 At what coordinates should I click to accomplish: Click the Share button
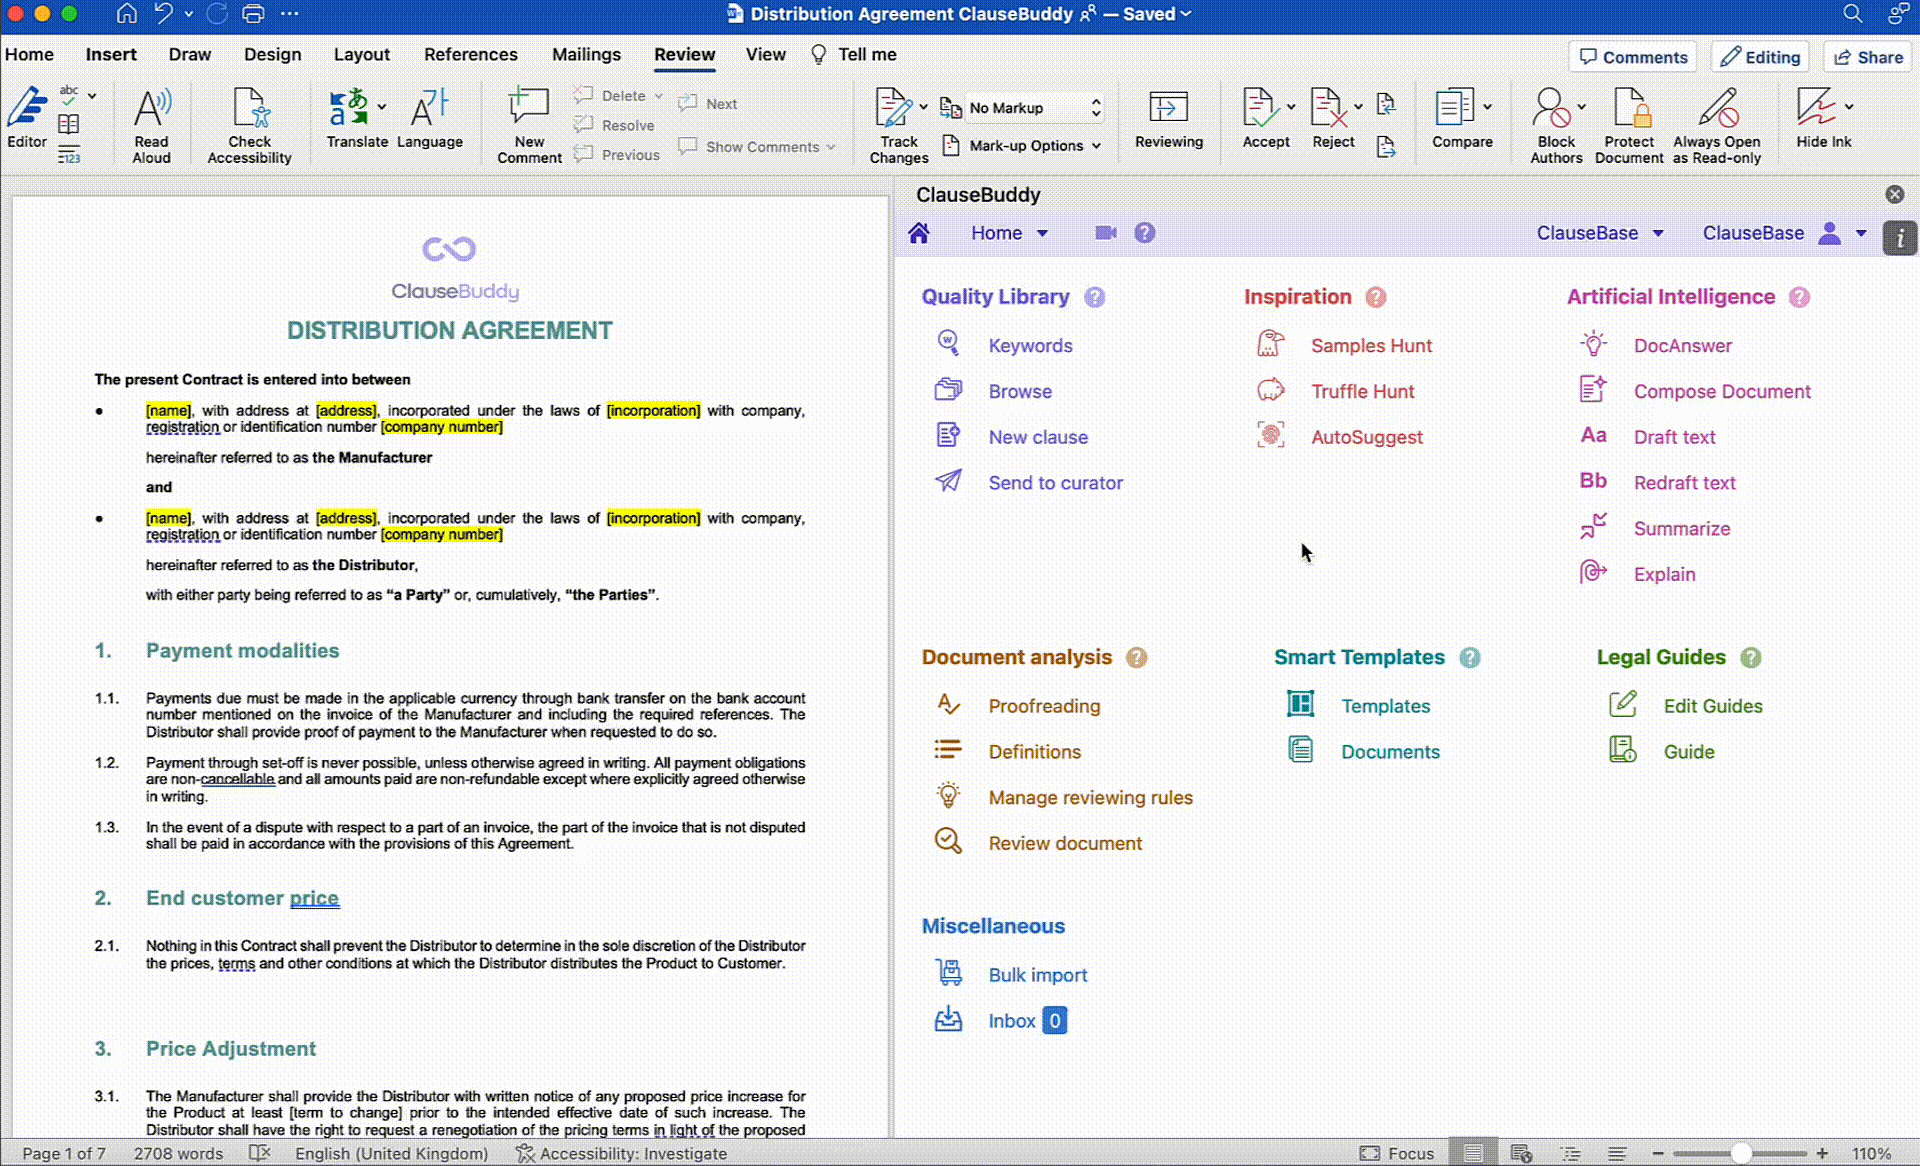pyautogui.click(x=1867, y=57)
